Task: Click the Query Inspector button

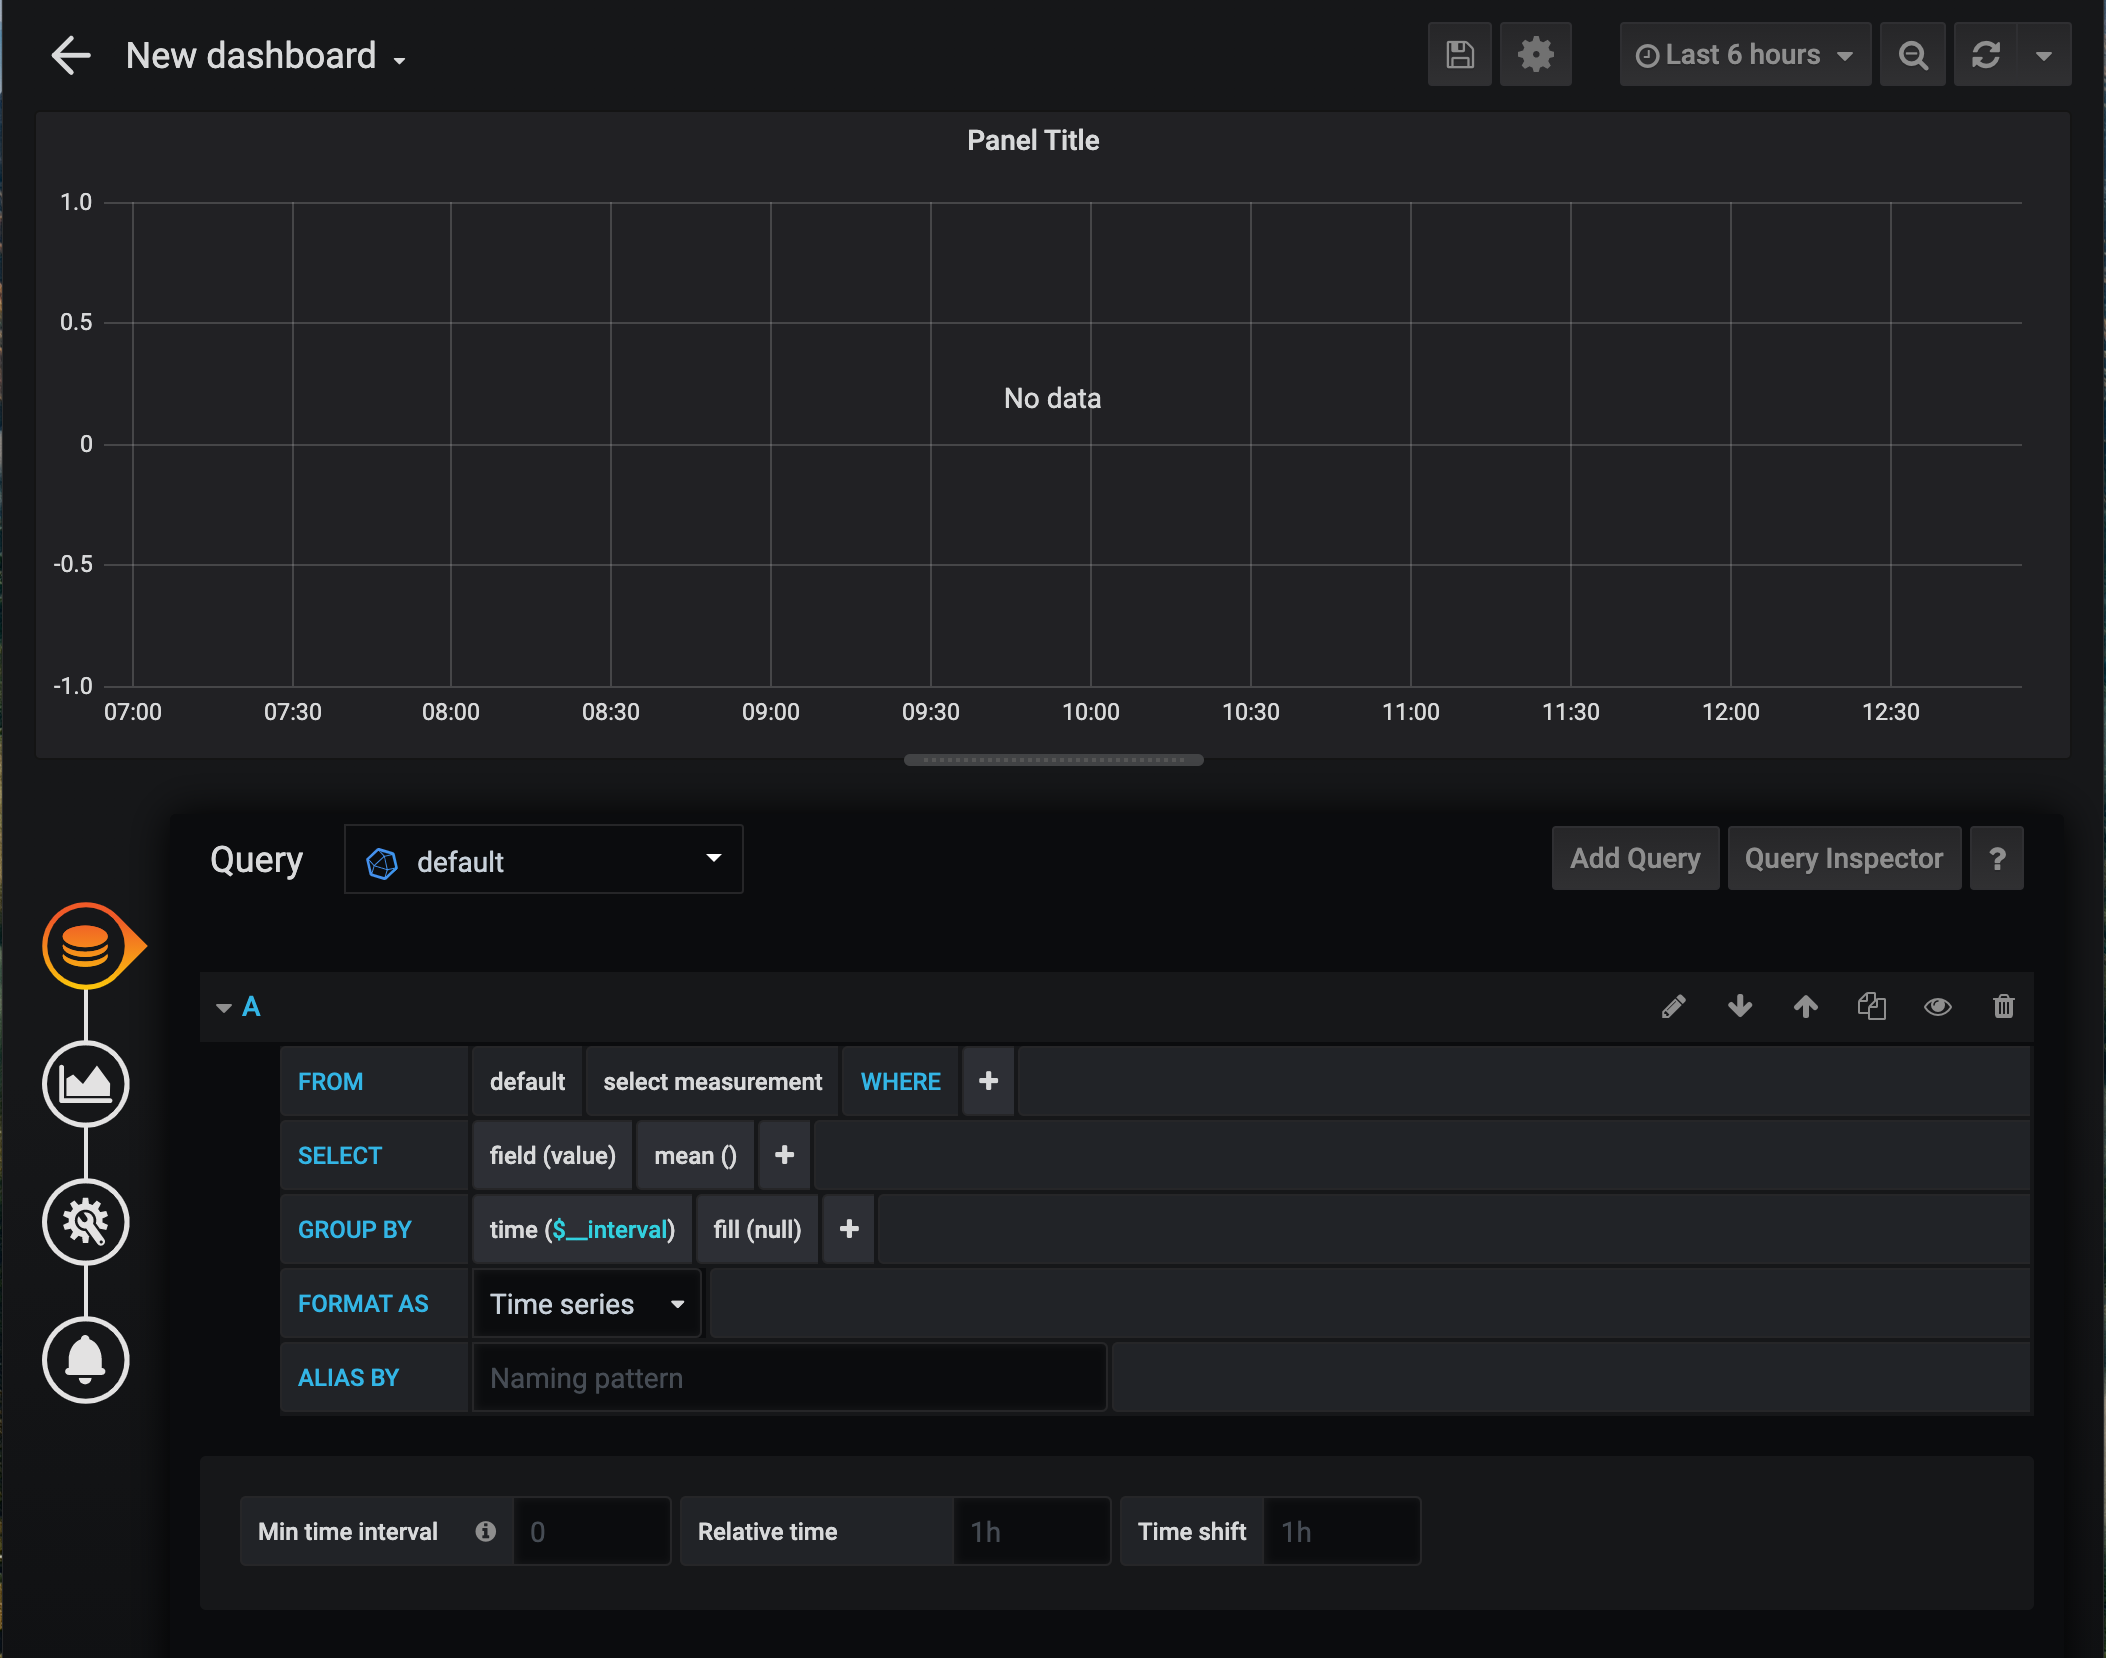Action: click(x=1843, y=859)
